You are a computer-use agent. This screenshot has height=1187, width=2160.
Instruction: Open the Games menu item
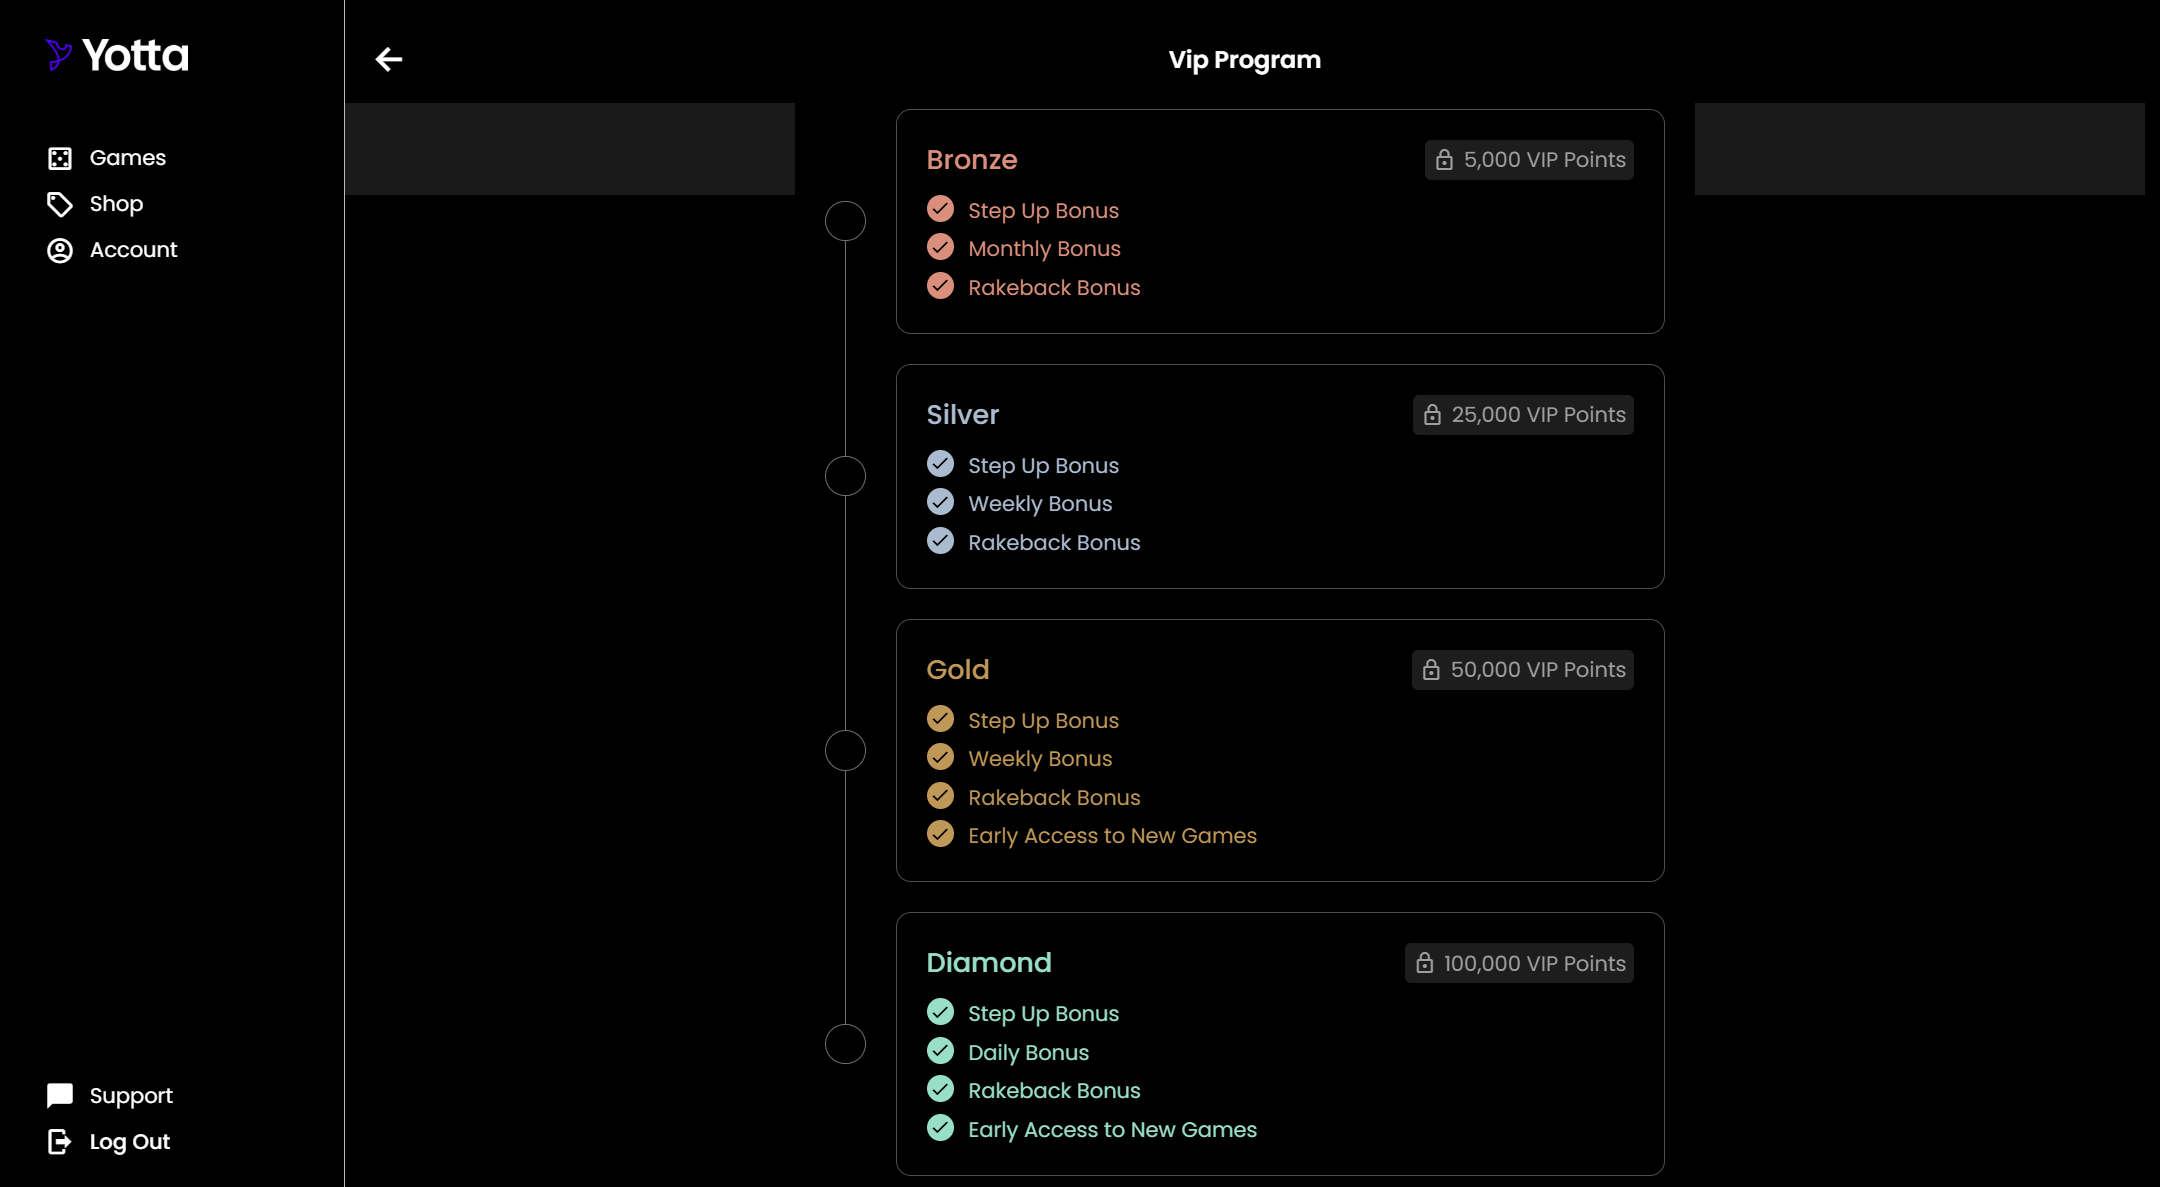point(128,158)
